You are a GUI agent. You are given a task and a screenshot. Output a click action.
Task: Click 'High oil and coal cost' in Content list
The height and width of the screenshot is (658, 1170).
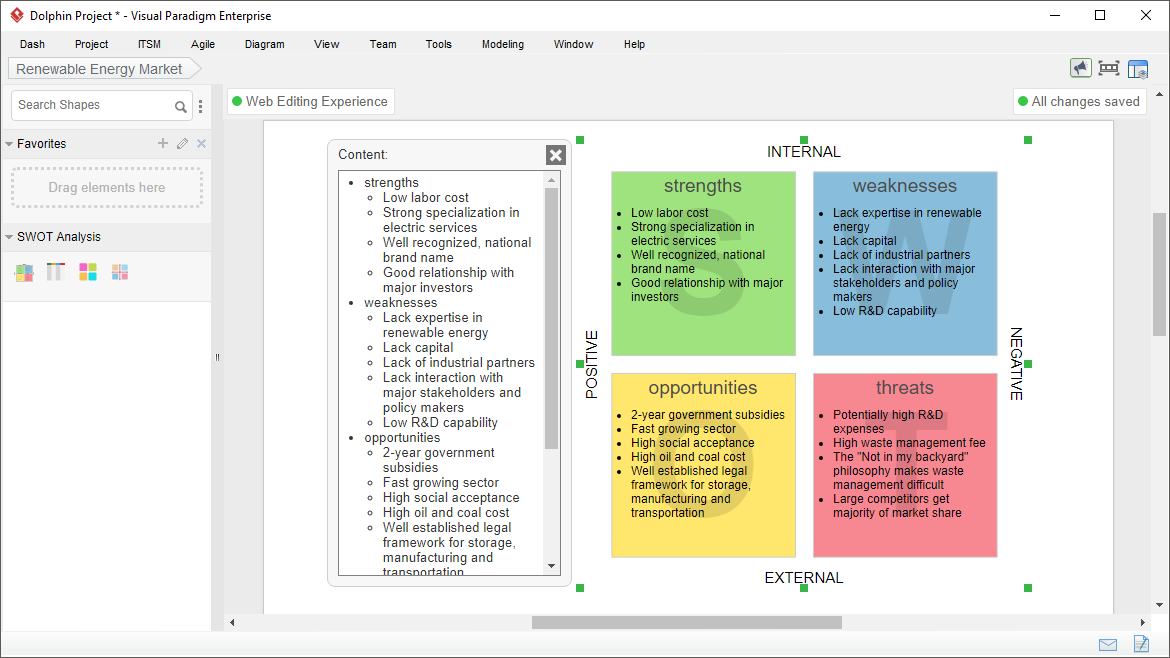click(445, 513)
